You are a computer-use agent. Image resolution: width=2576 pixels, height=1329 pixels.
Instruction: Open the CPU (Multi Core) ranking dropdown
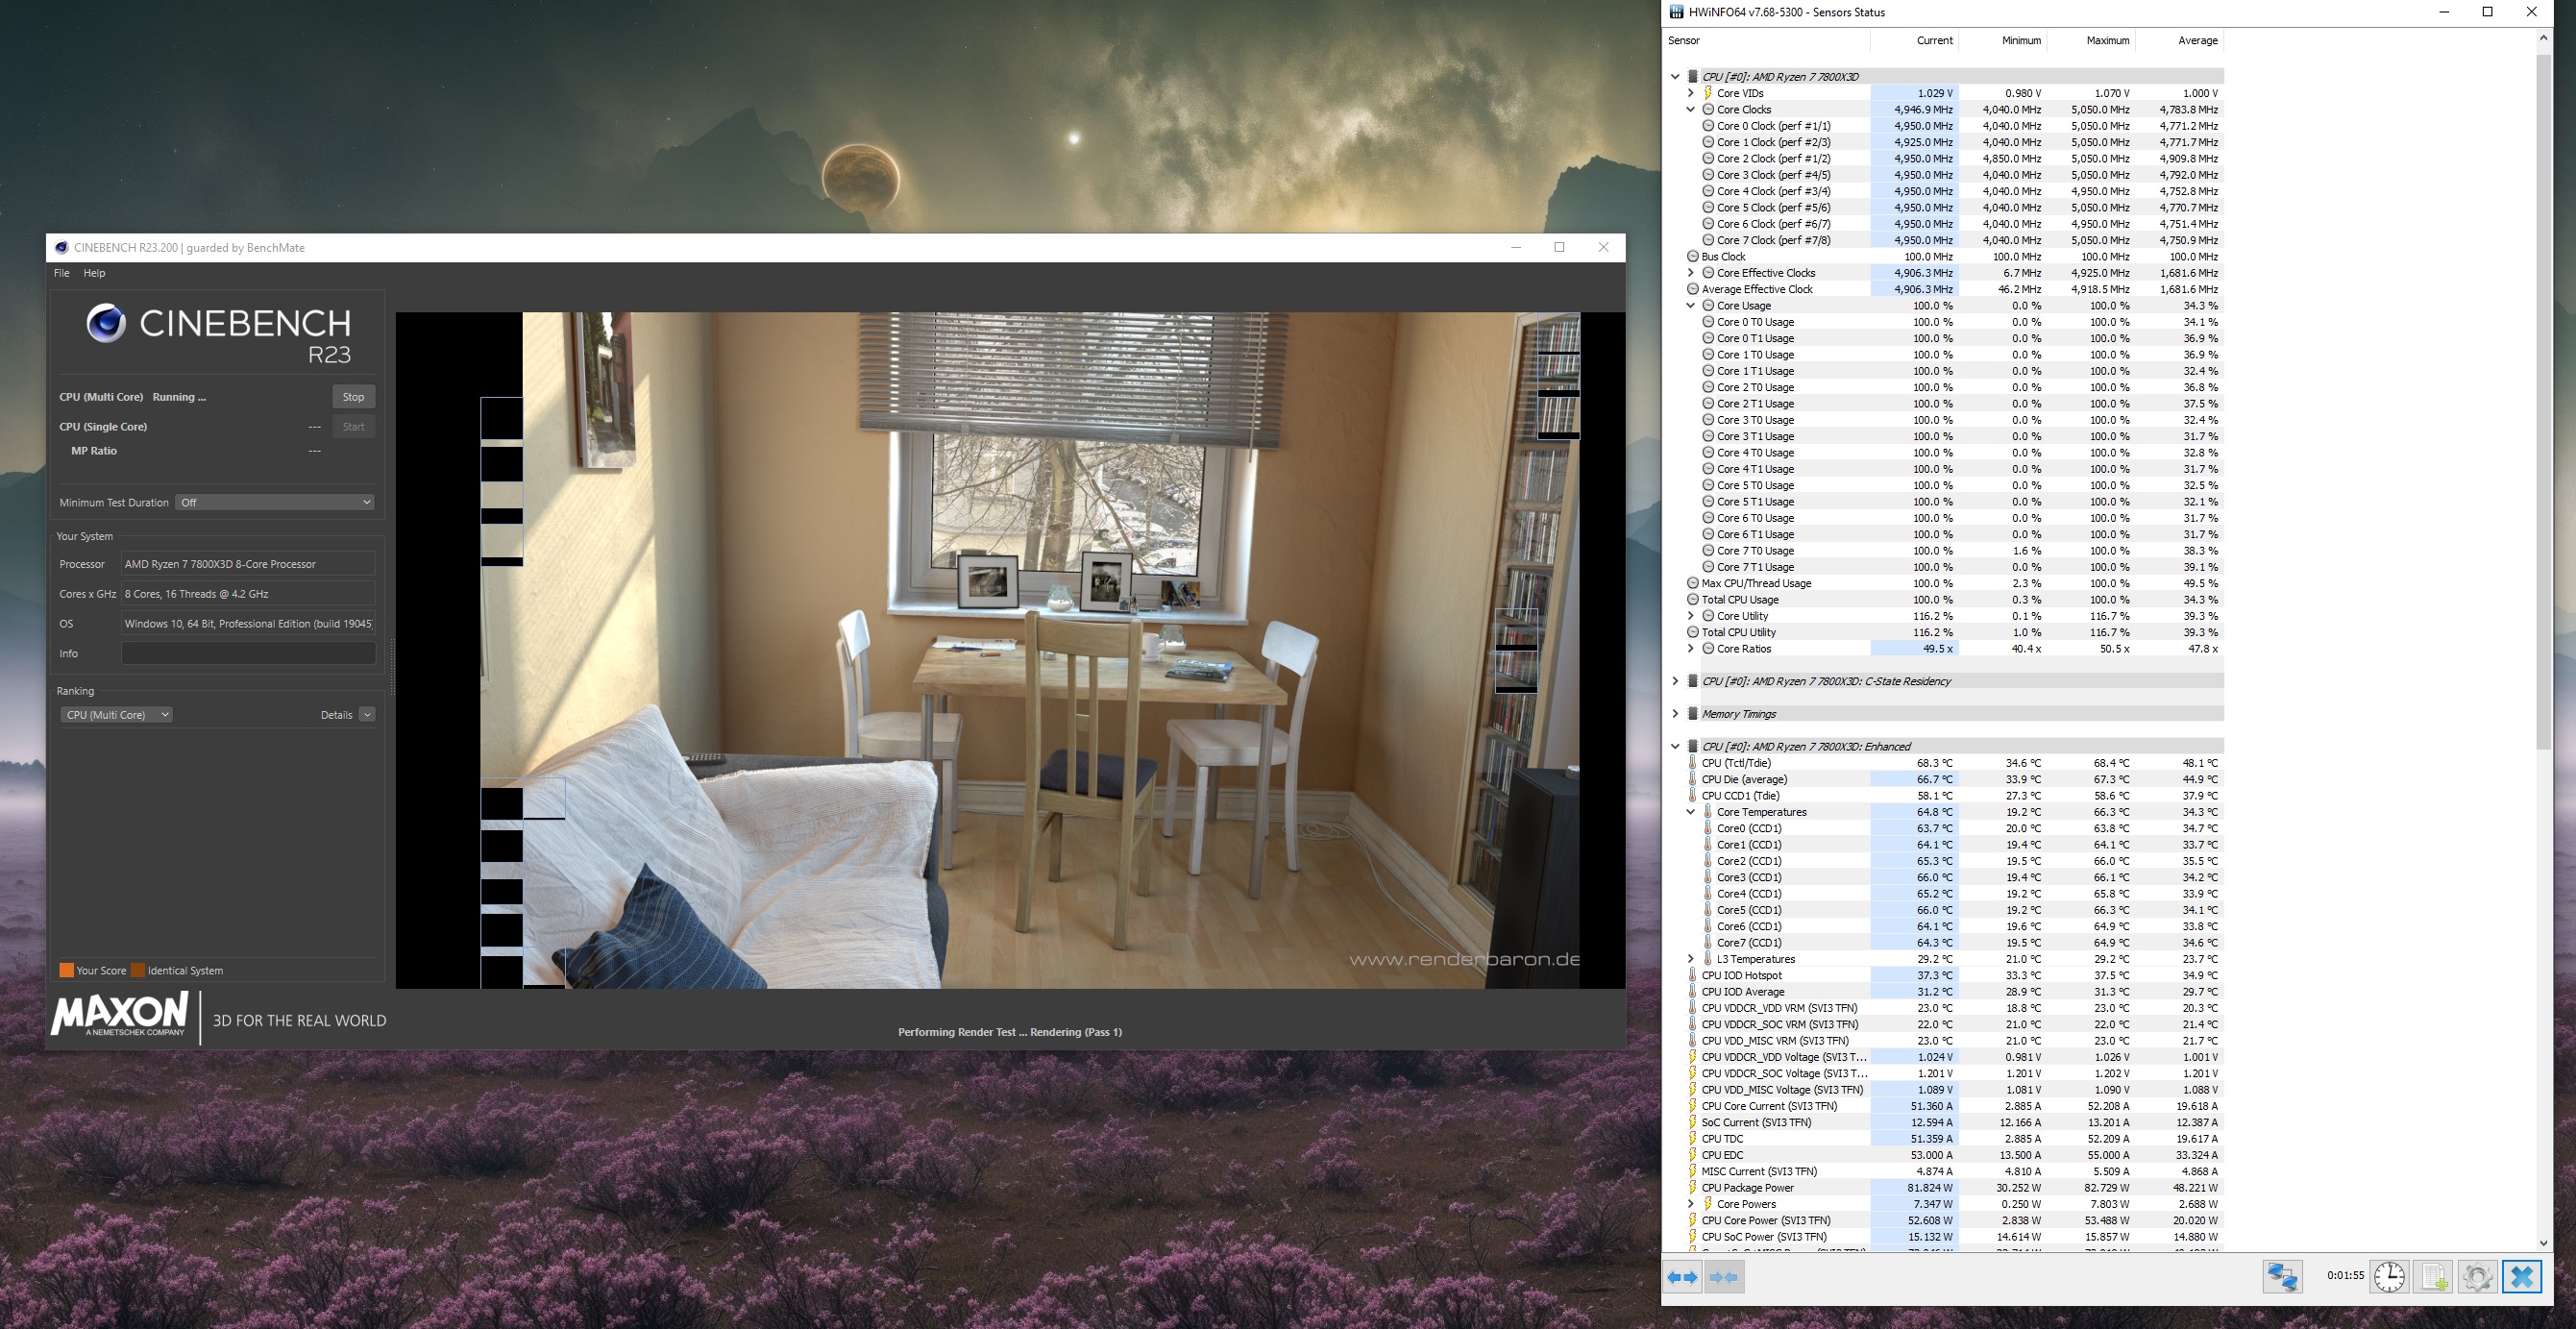pos(116,715)
